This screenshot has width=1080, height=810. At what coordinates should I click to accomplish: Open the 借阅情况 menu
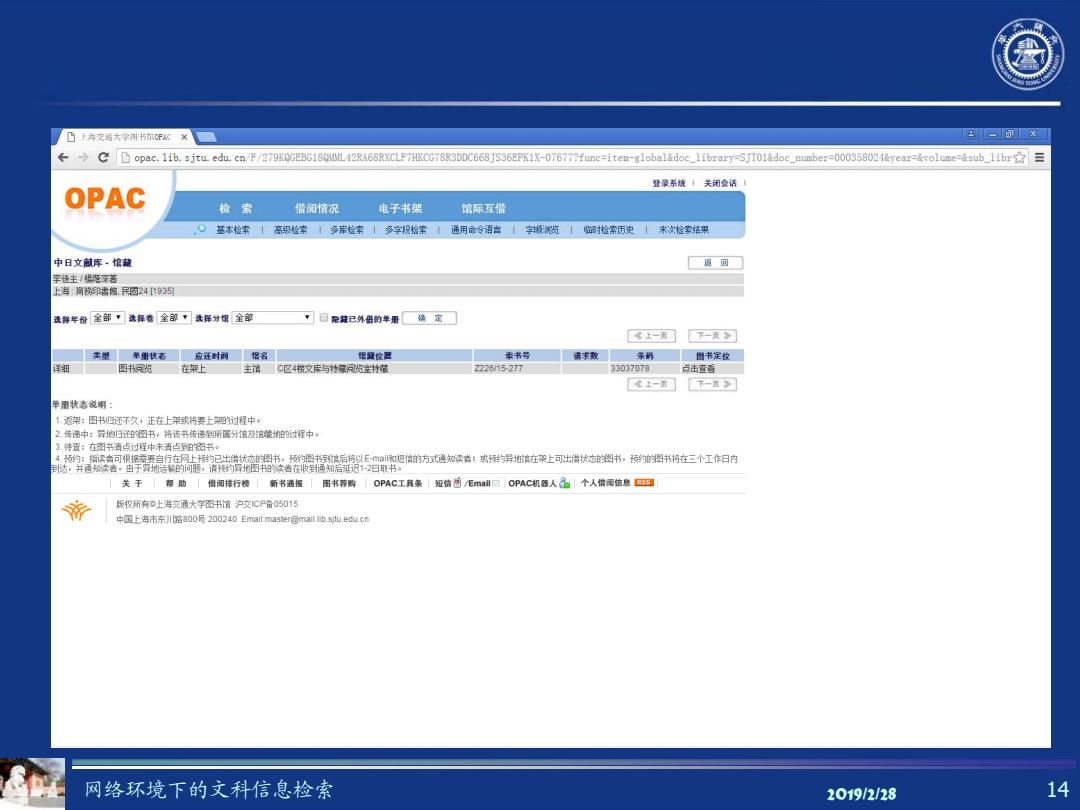[316, 208]
